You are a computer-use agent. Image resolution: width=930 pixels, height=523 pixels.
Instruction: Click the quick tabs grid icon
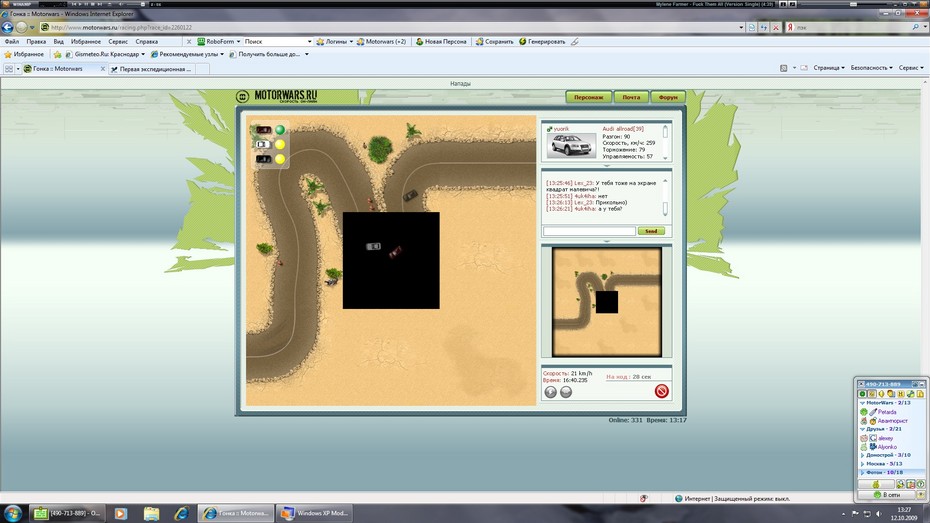point(8,69)
